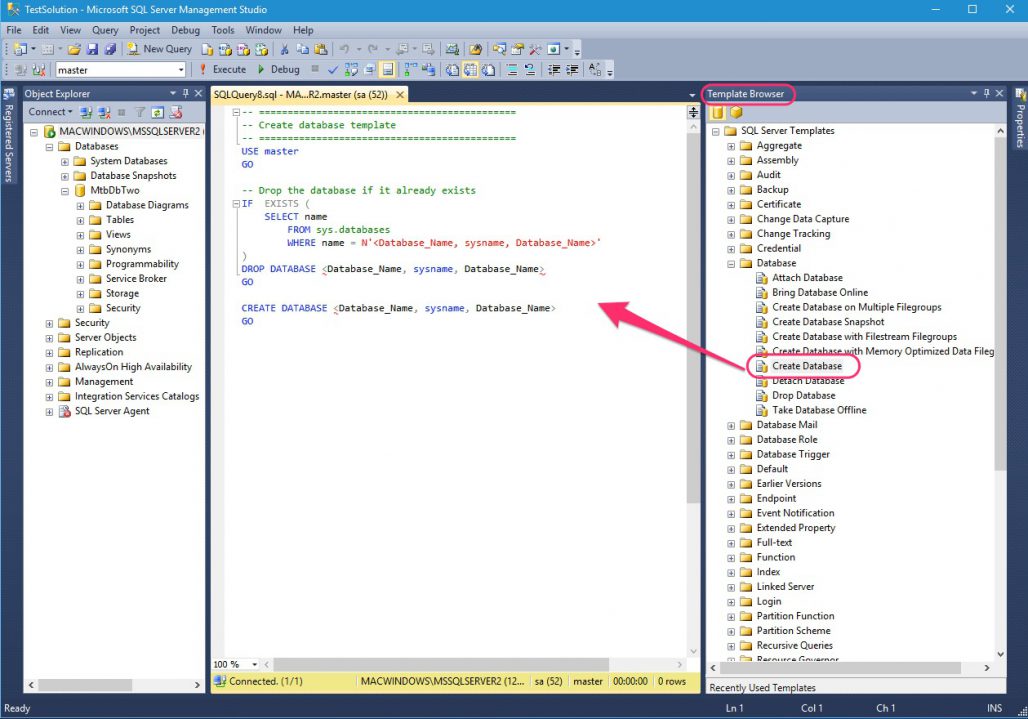Click the Open File folder icon
This screenshot has width=1028, height=719.
coord(74,49)
